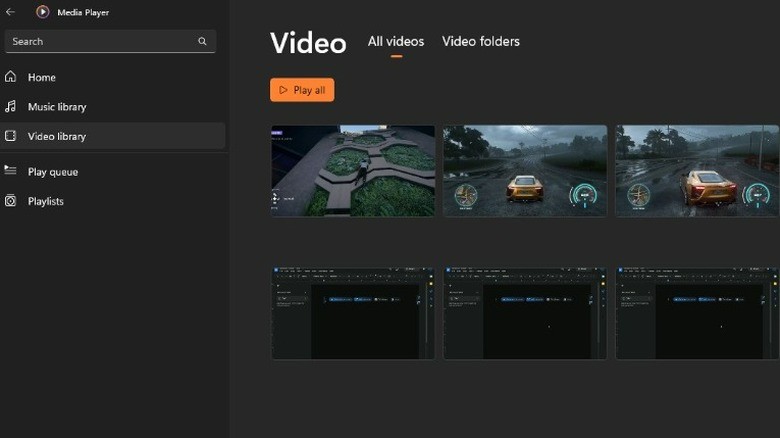Viewport: 780px width, 438px height.
Task: Click the Media Player app logo
Action: click(x=42, y=12)
